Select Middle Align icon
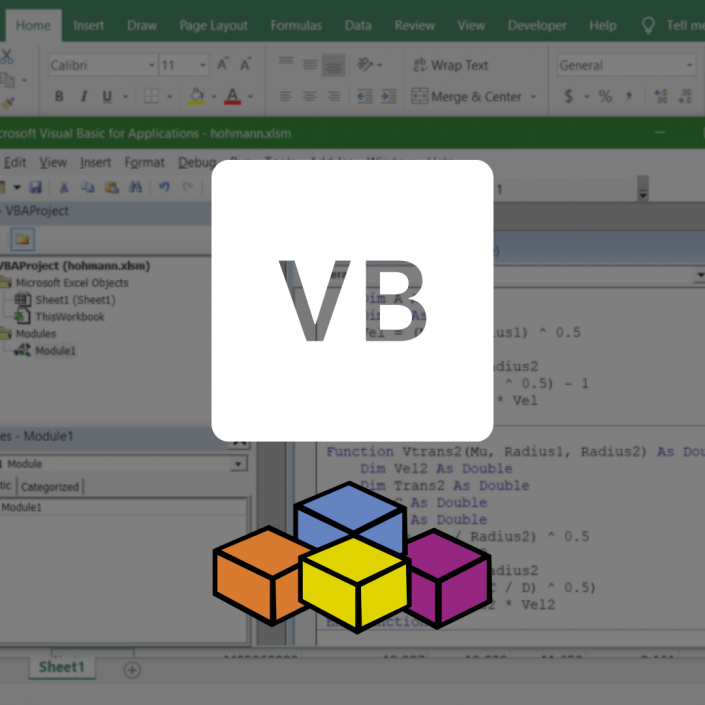 [x=309, y=64]
